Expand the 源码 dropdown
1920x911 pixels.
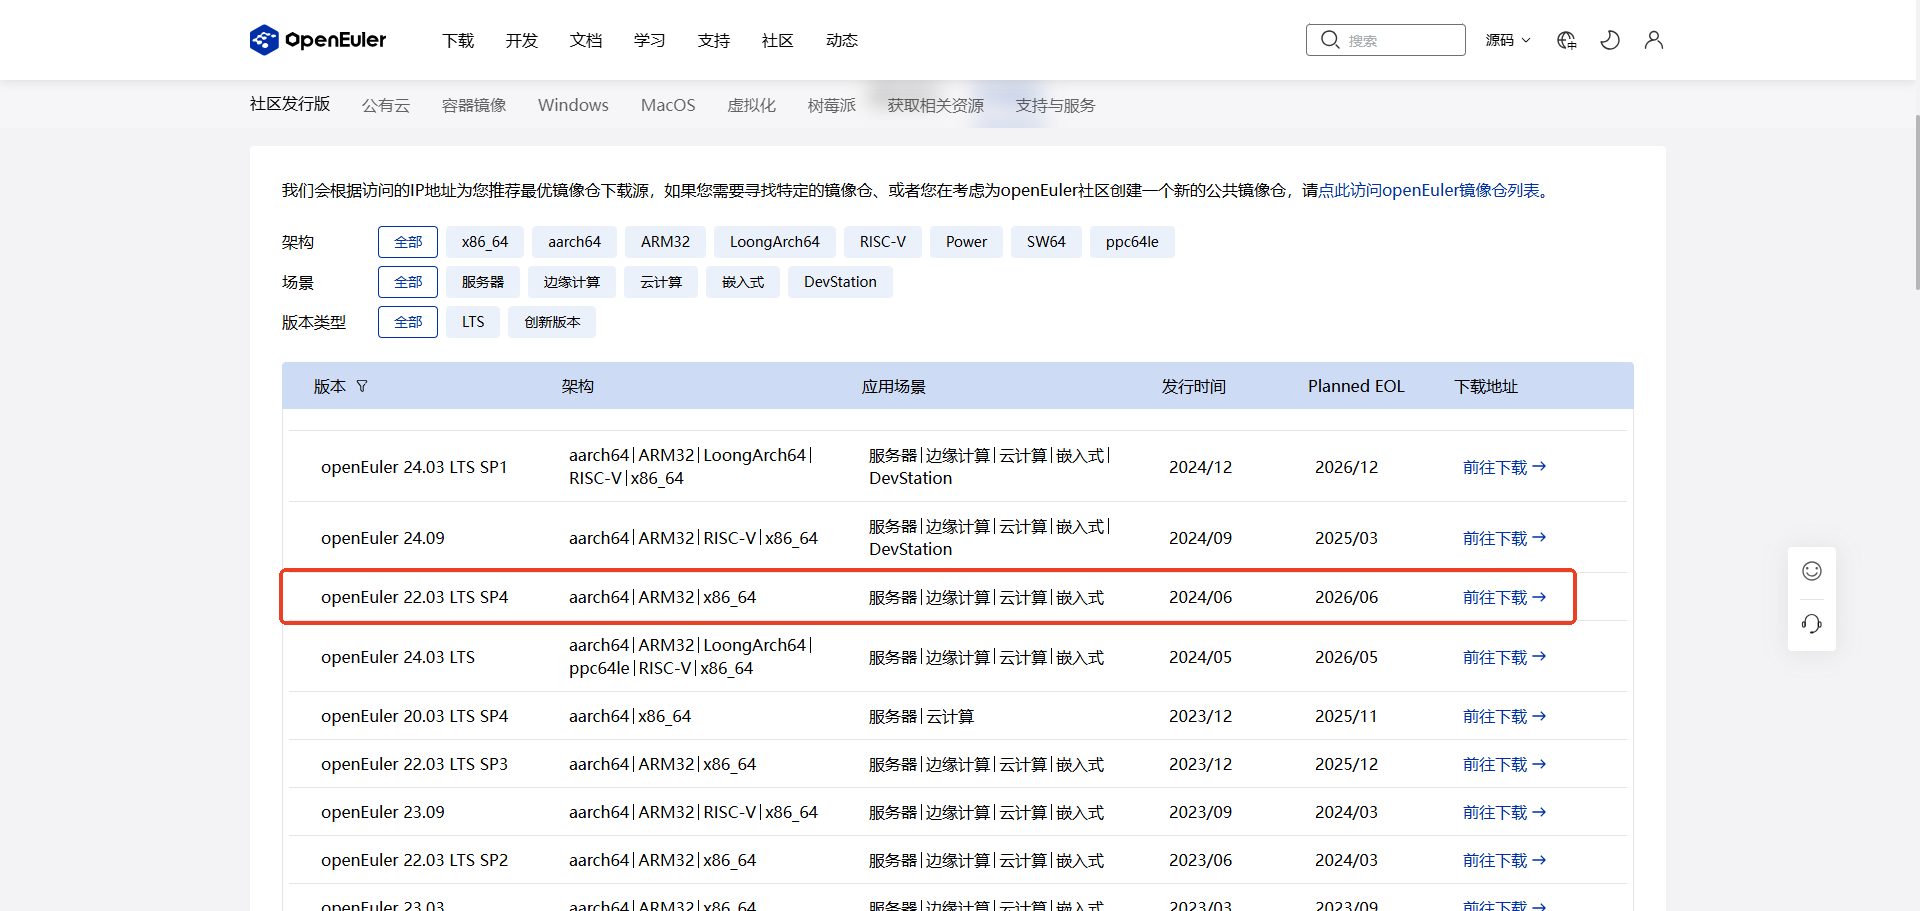1507,40
